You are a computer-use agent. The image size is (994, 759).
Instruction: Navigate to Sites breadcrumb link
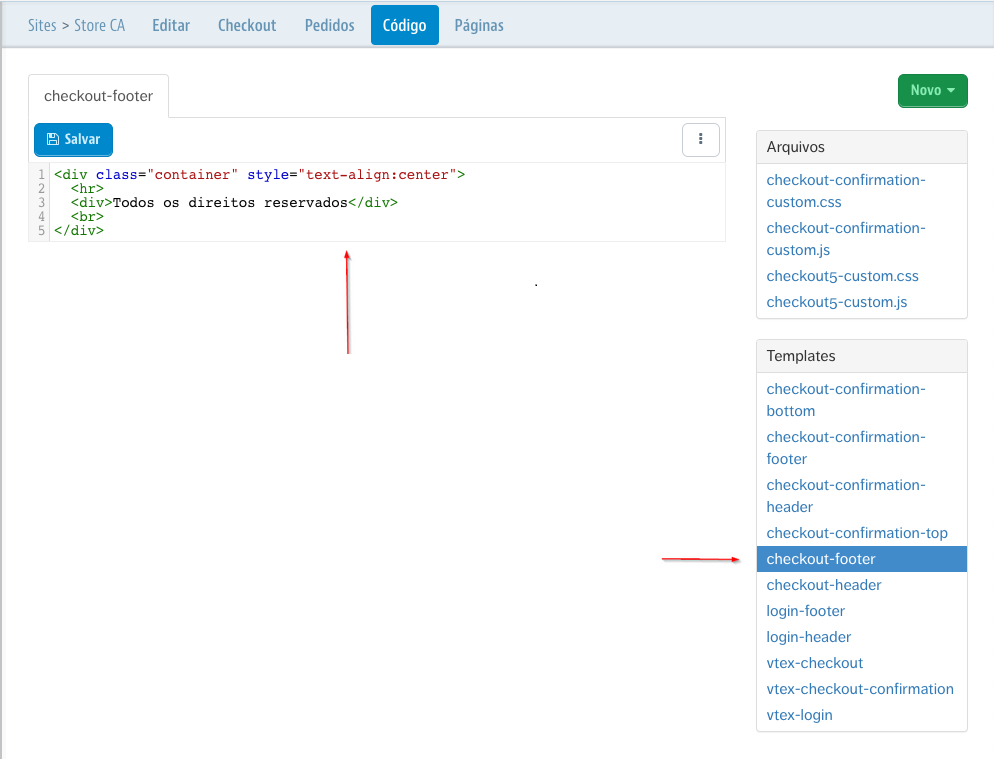[x=42, y=24]
